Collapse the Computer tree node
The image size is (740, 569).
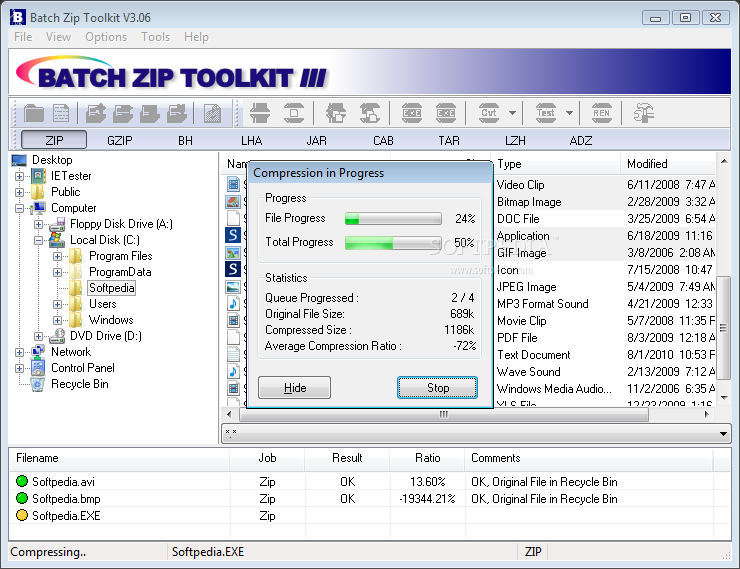[x=19, y=208]
